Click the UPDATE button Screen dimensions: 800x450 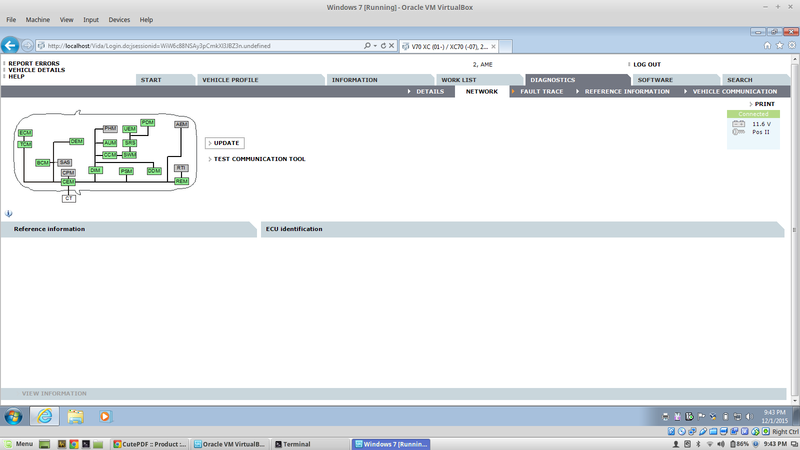(224, 143)
